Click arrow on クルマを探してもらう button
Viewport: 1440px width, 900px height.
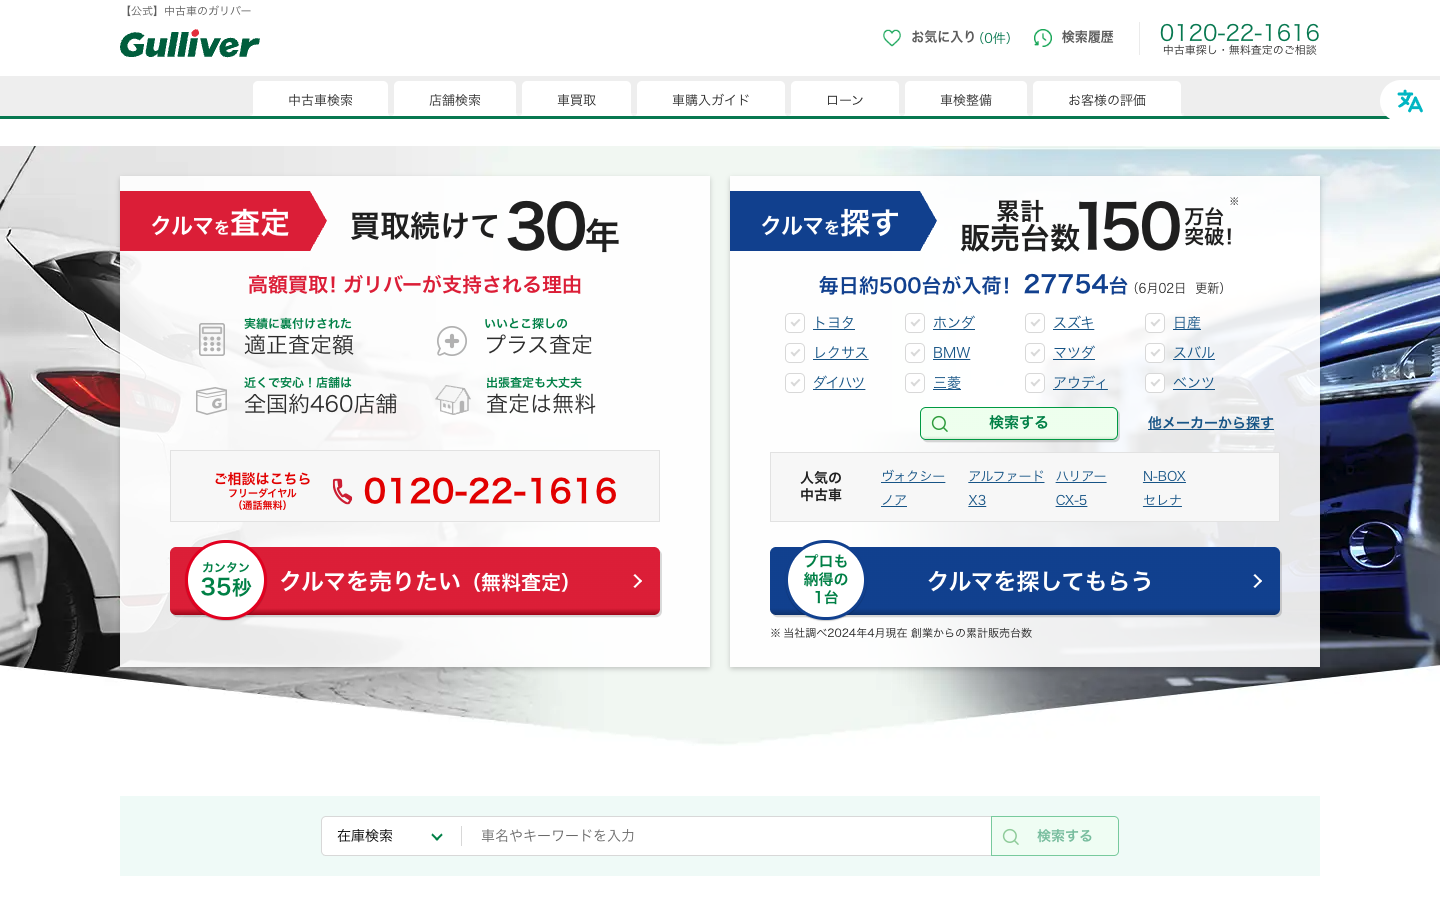click(x=1258, y=581)
